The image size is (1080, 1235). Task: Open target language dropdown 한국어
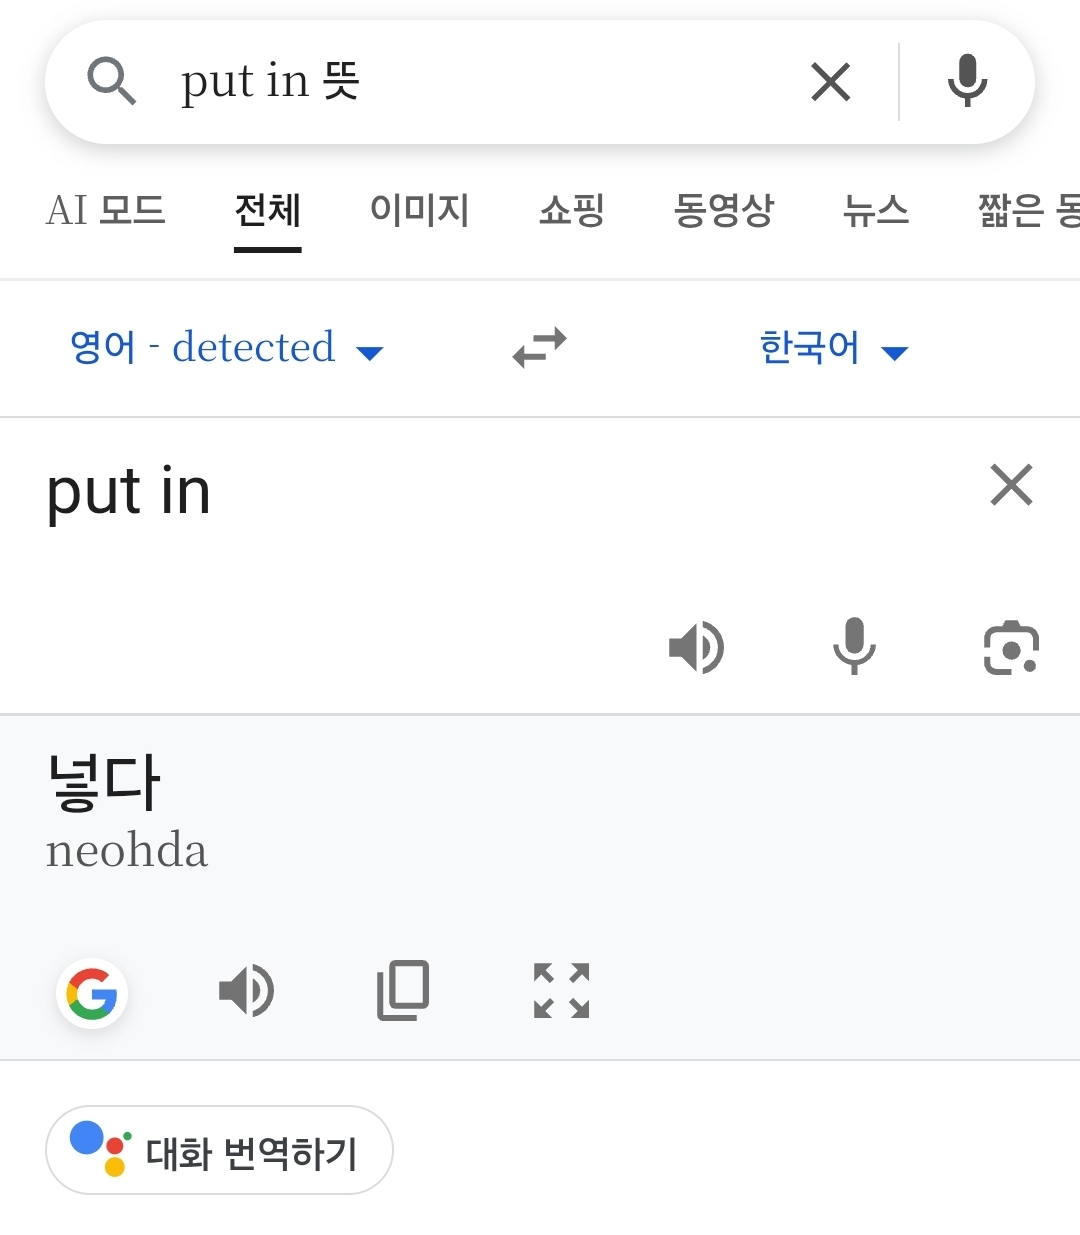(833, 348)
